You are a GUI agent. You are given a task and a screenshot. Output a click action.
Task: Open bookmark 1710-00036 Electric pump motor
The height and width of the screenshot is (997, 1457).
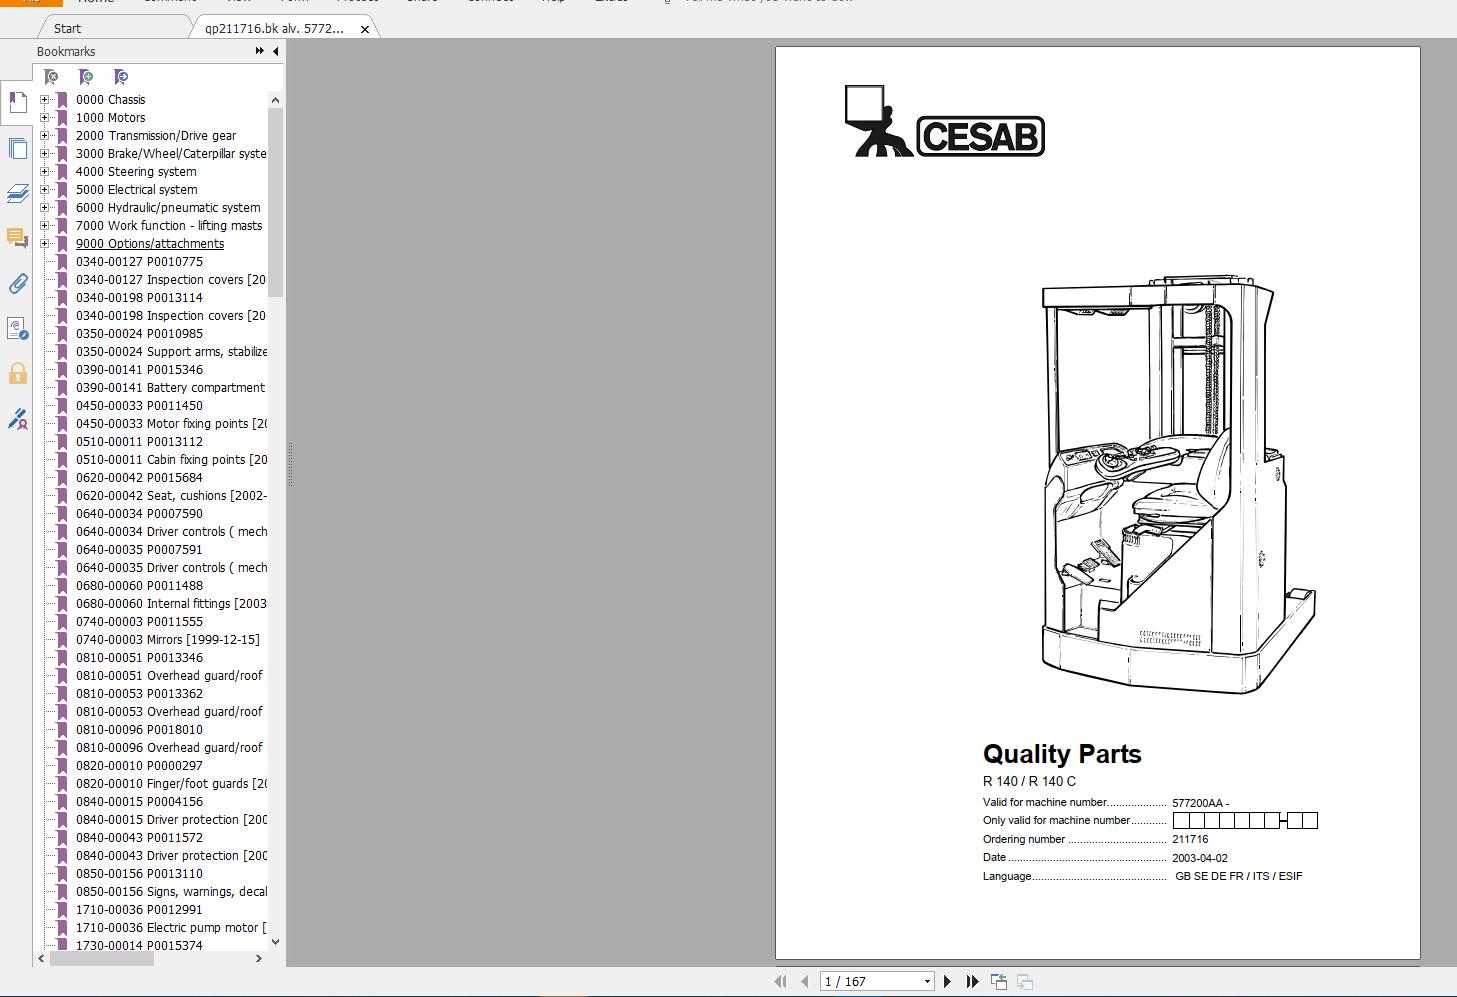pyautogui.click(x=171, y=928)
